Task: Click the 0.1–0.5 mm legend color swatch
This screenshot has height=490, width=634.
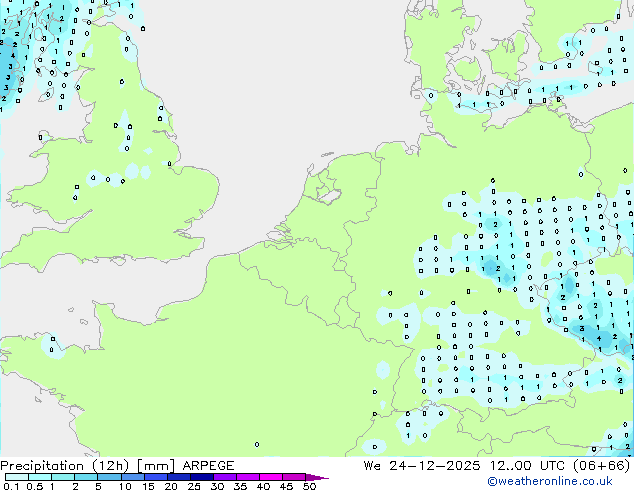Action: pos(17,477)
